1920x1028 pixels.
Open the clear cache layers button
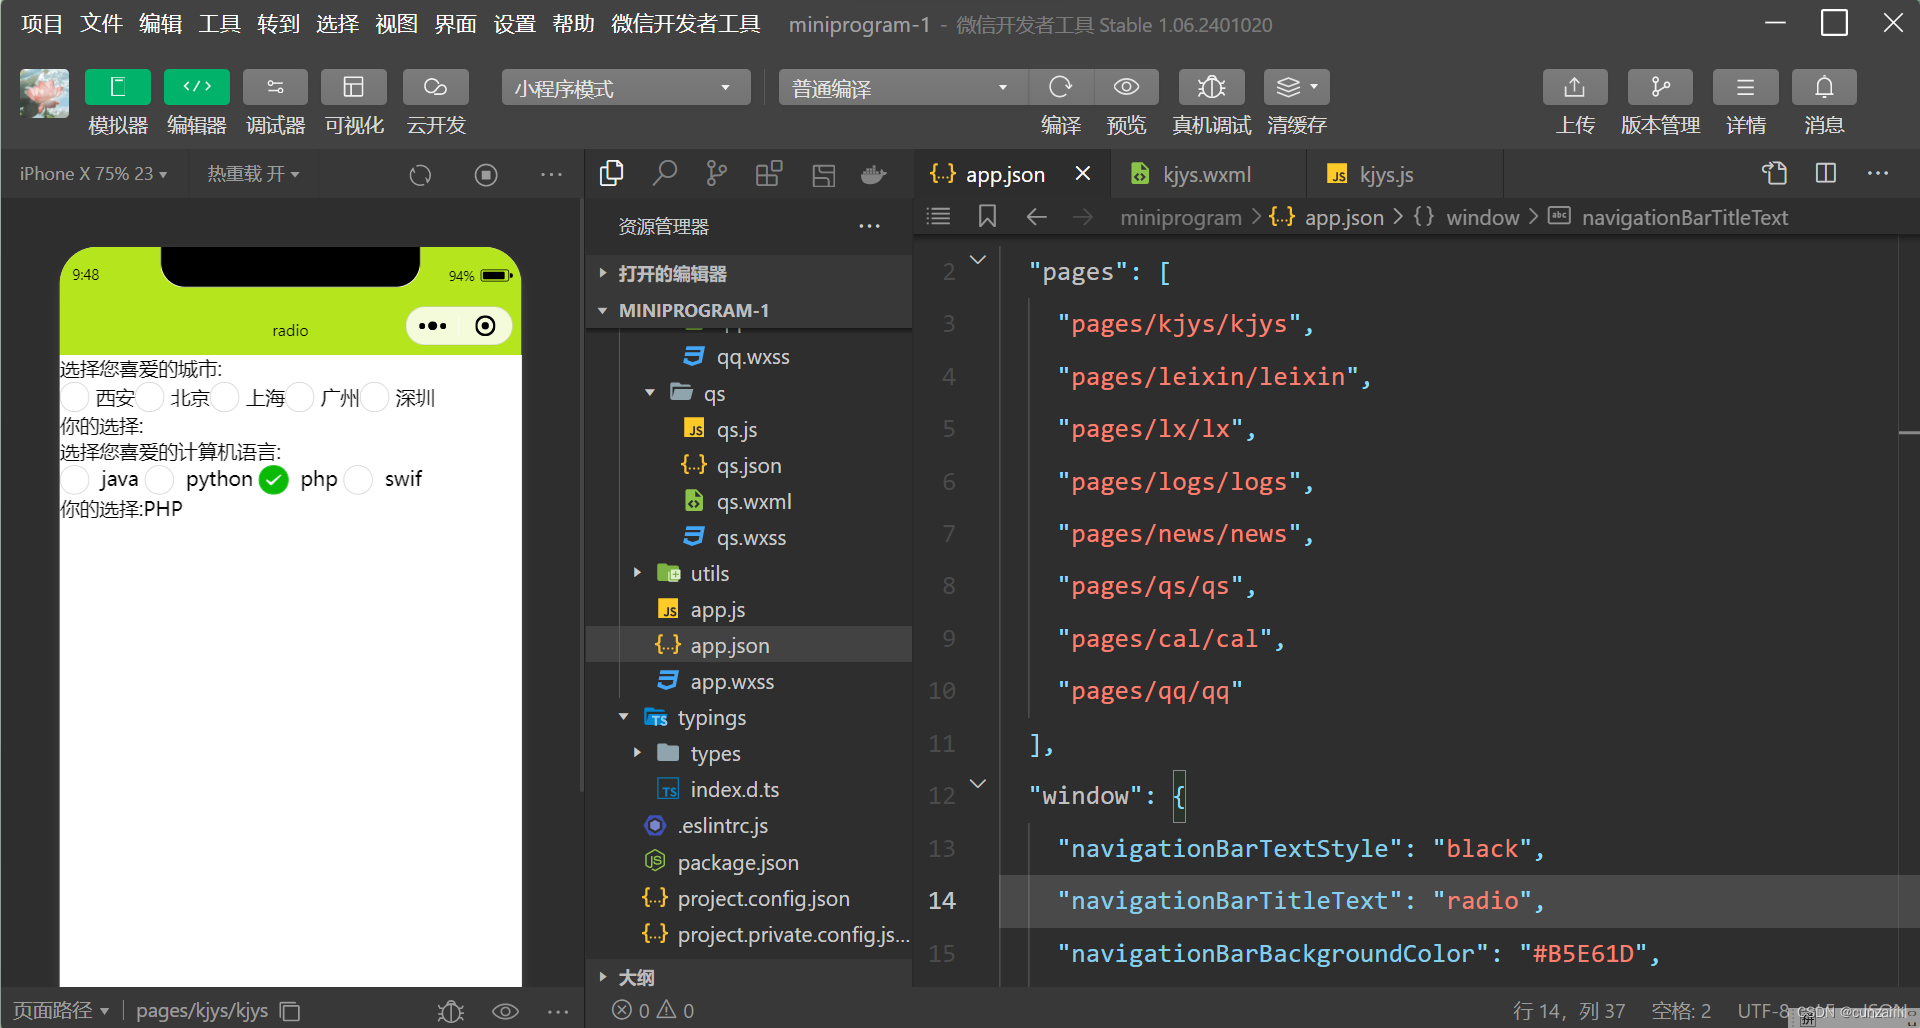click(1296, 87)
